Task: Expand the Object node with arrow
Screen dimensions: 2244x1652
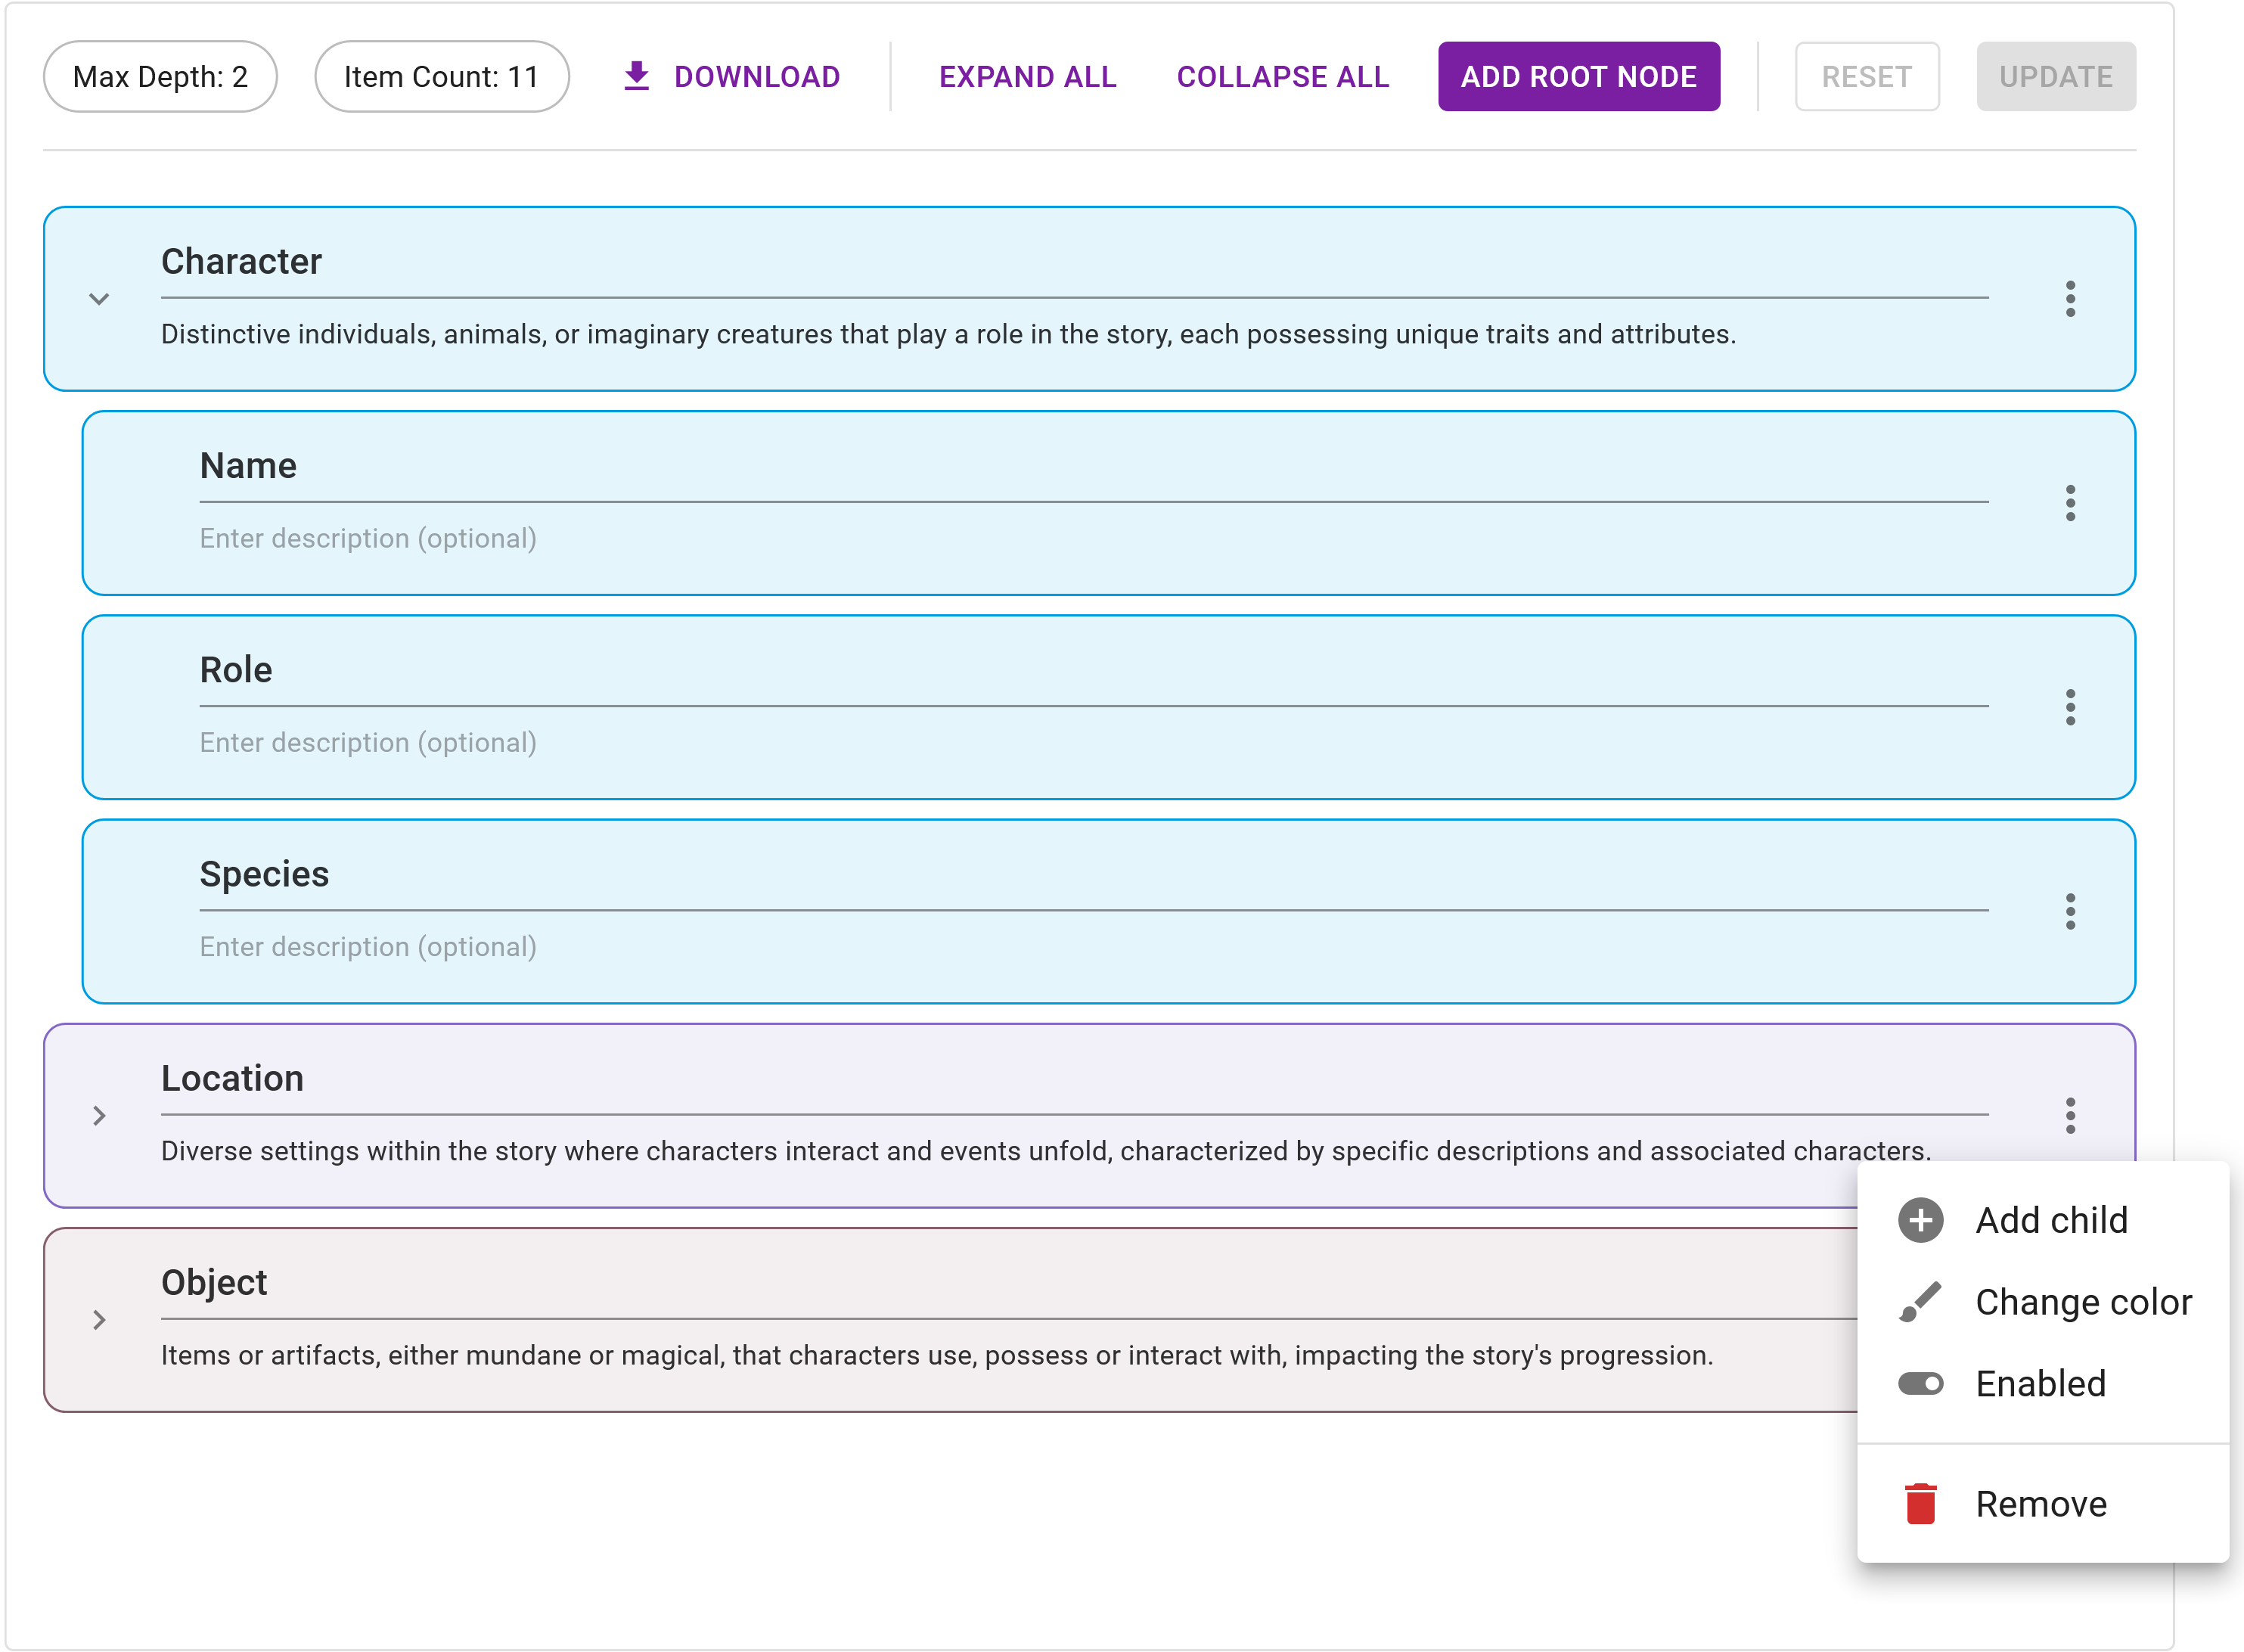Action: (x=99, y=1319)
